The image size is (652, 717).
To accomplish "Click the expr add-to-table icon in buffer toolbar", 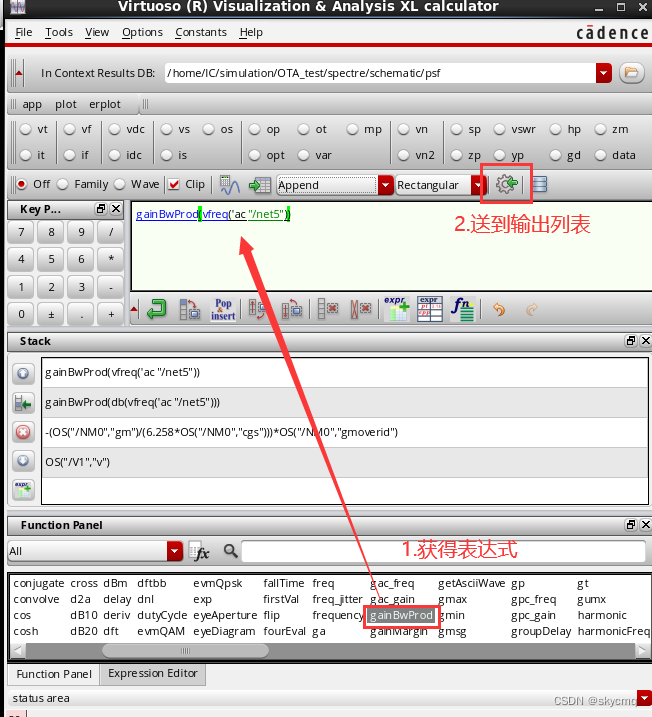I will [396, 309].
